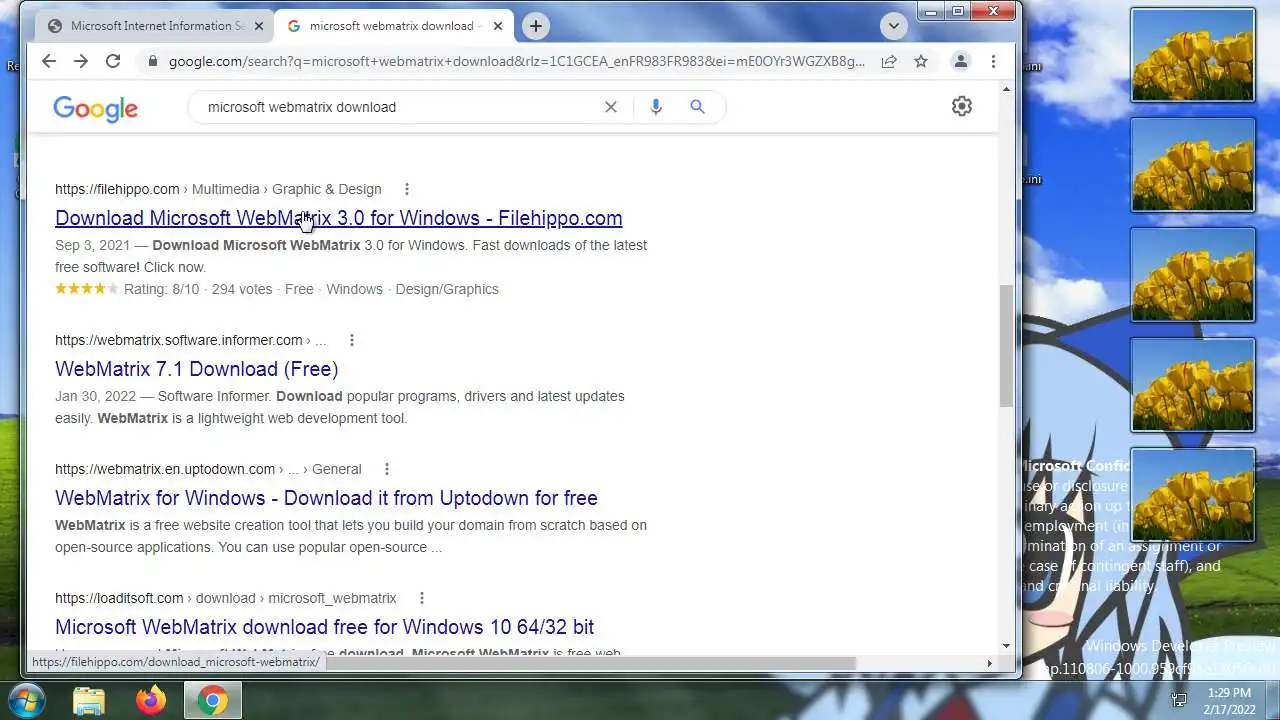This screenshot has height=720, width=1280.
Task: Open more options for loaditsoft result
Action: point(421,598)
